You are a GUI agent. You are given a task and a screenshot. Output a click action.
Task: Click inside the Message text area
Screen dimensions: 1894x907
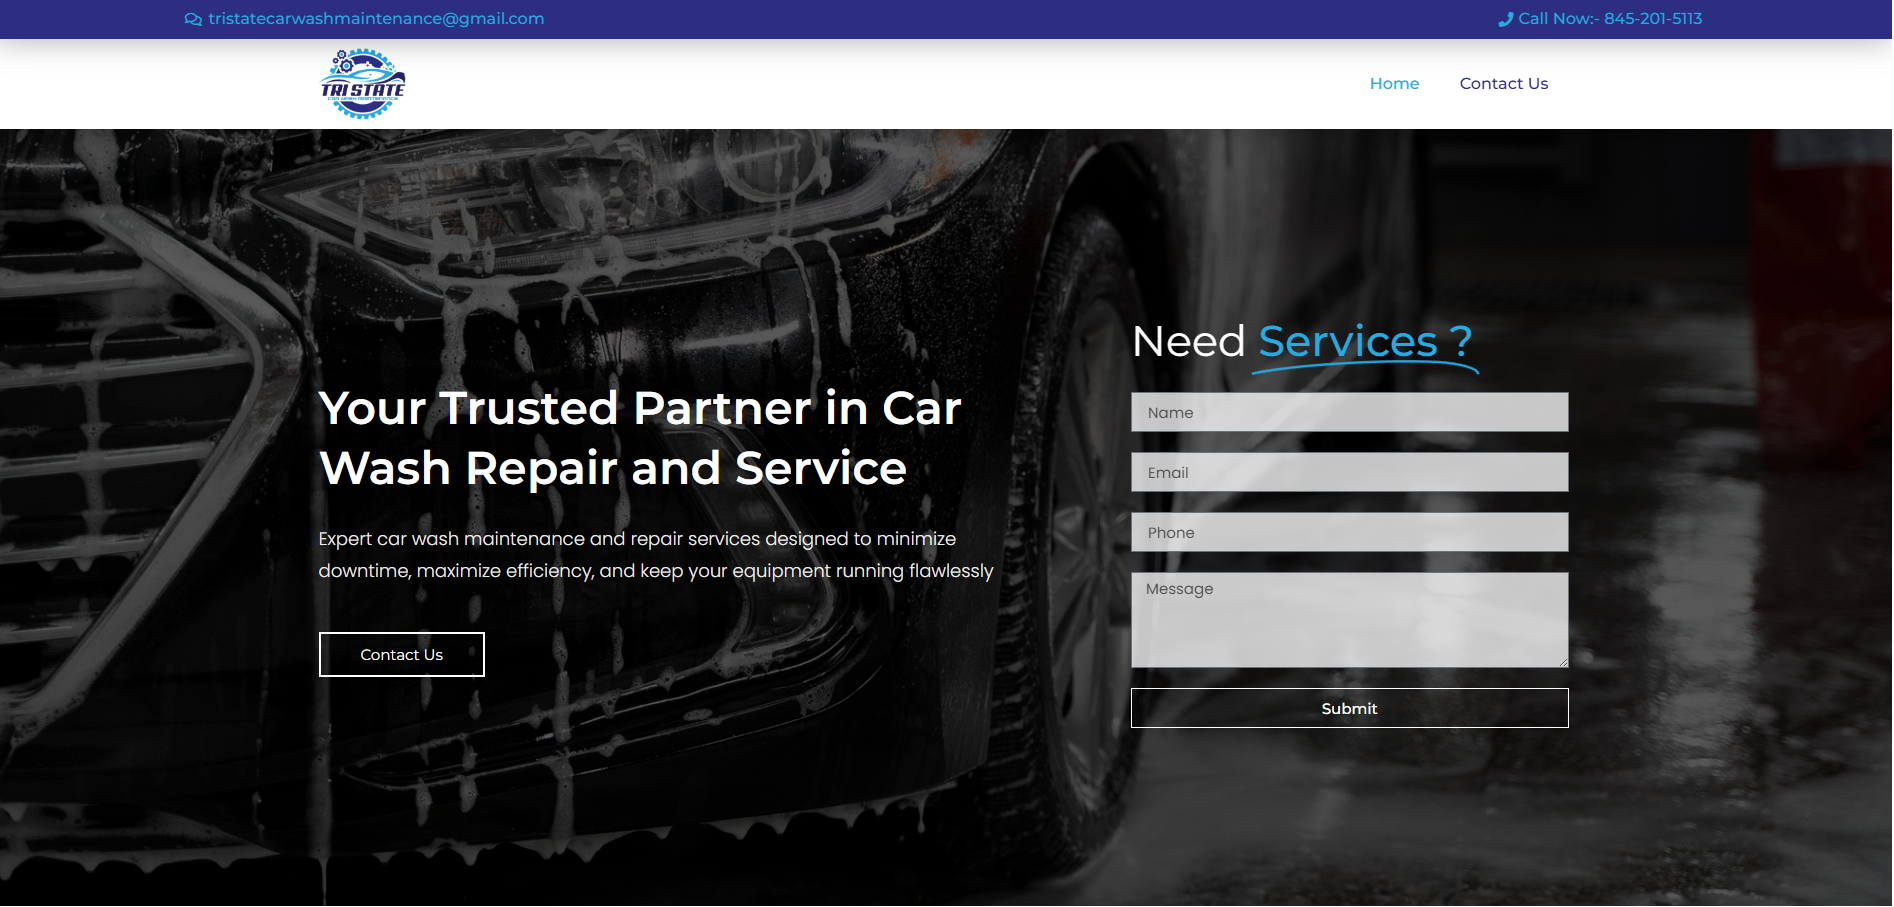(x=1349, y=620)
